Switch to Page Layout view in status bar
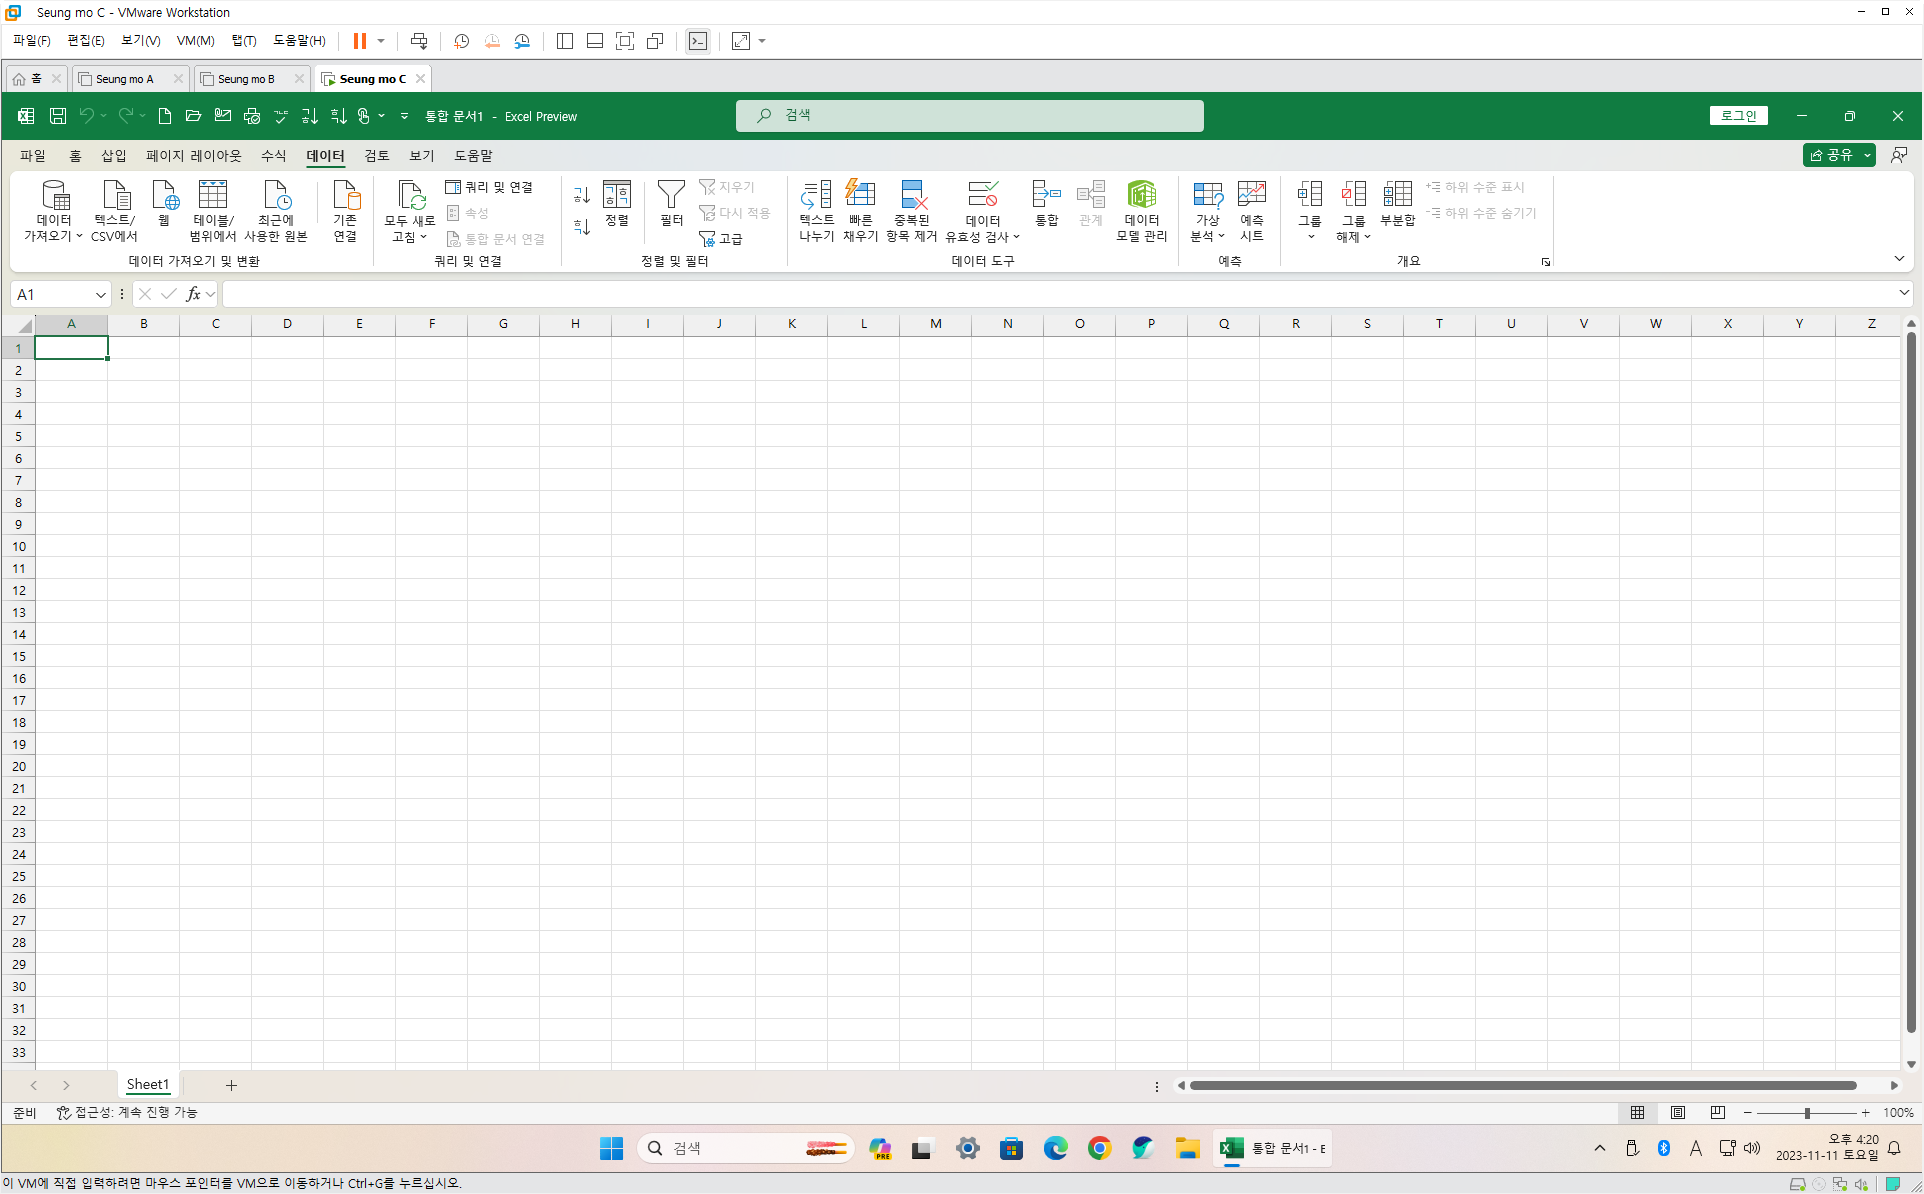The width and height of the screenshot is (1924, 1194). click(1677, 1112)
